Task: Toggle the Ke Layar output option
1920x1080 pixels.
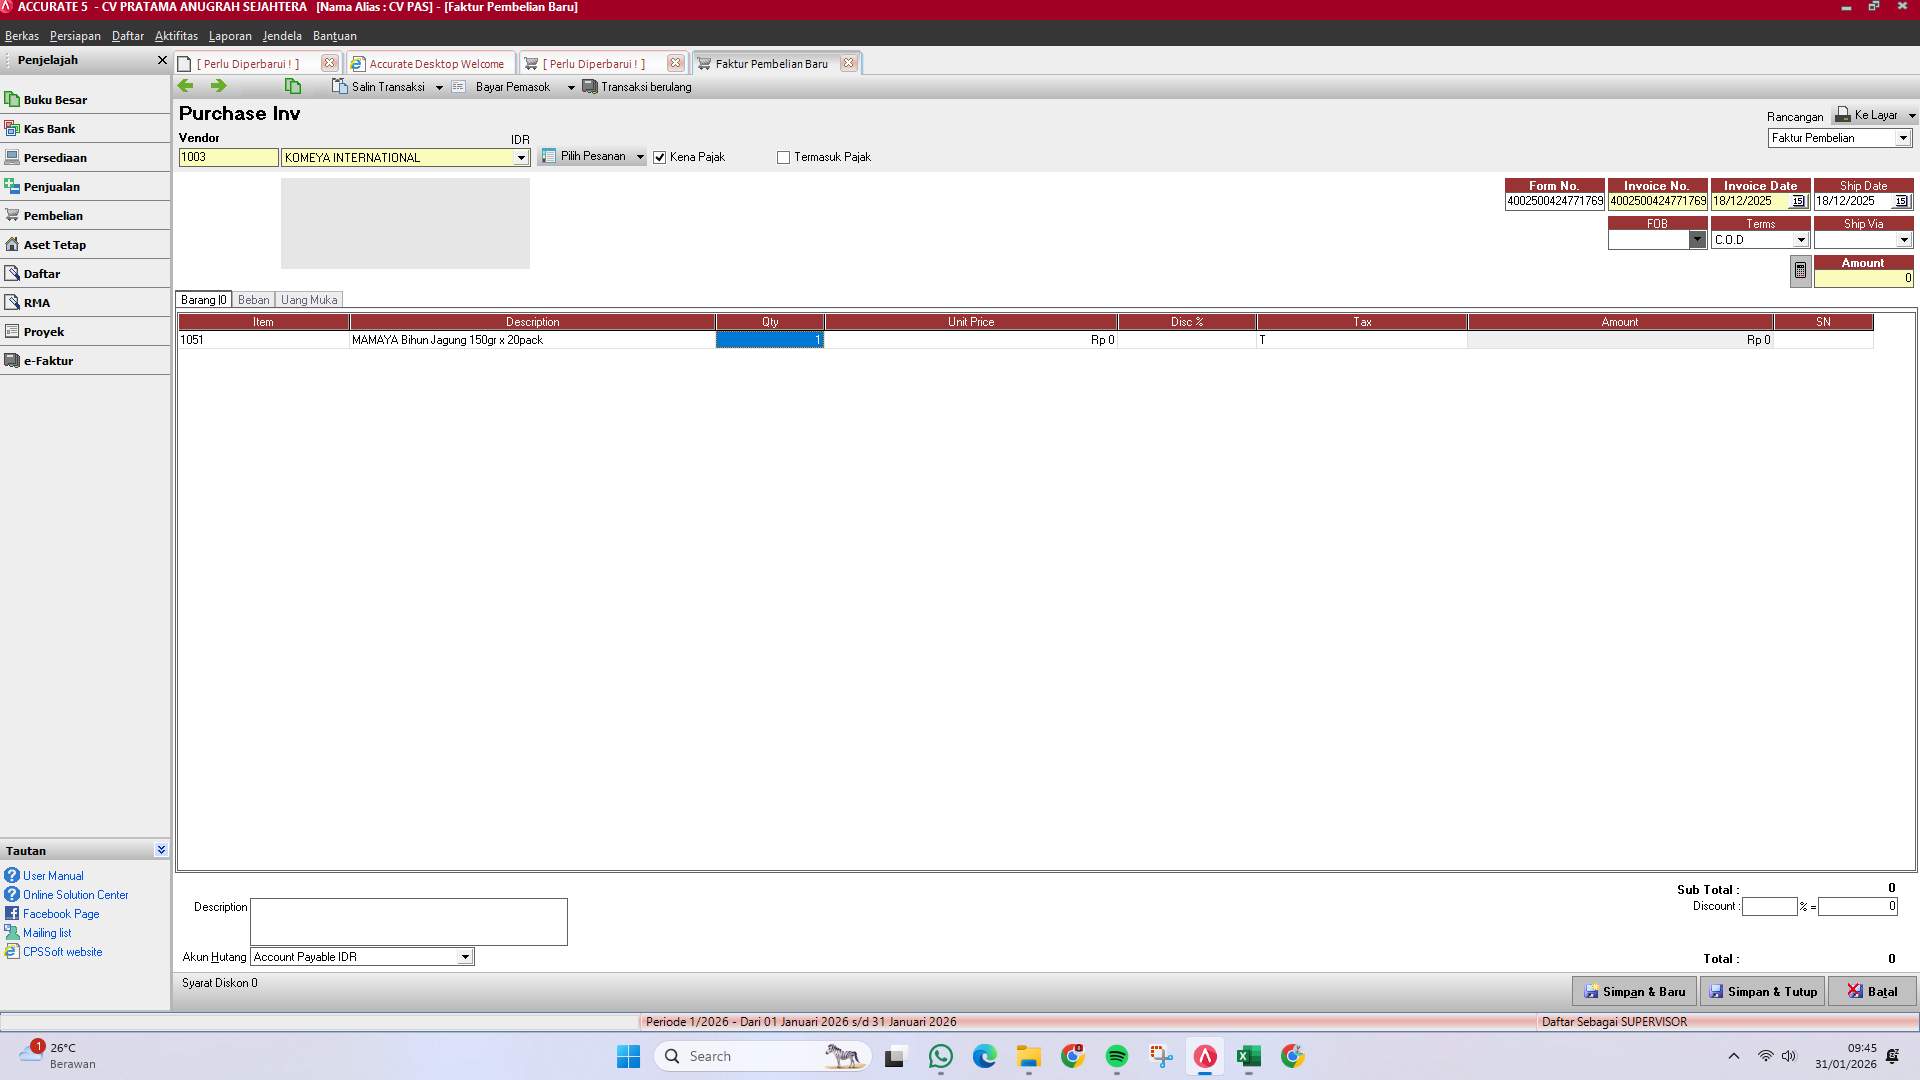Action: click(x=1875, y=114)
